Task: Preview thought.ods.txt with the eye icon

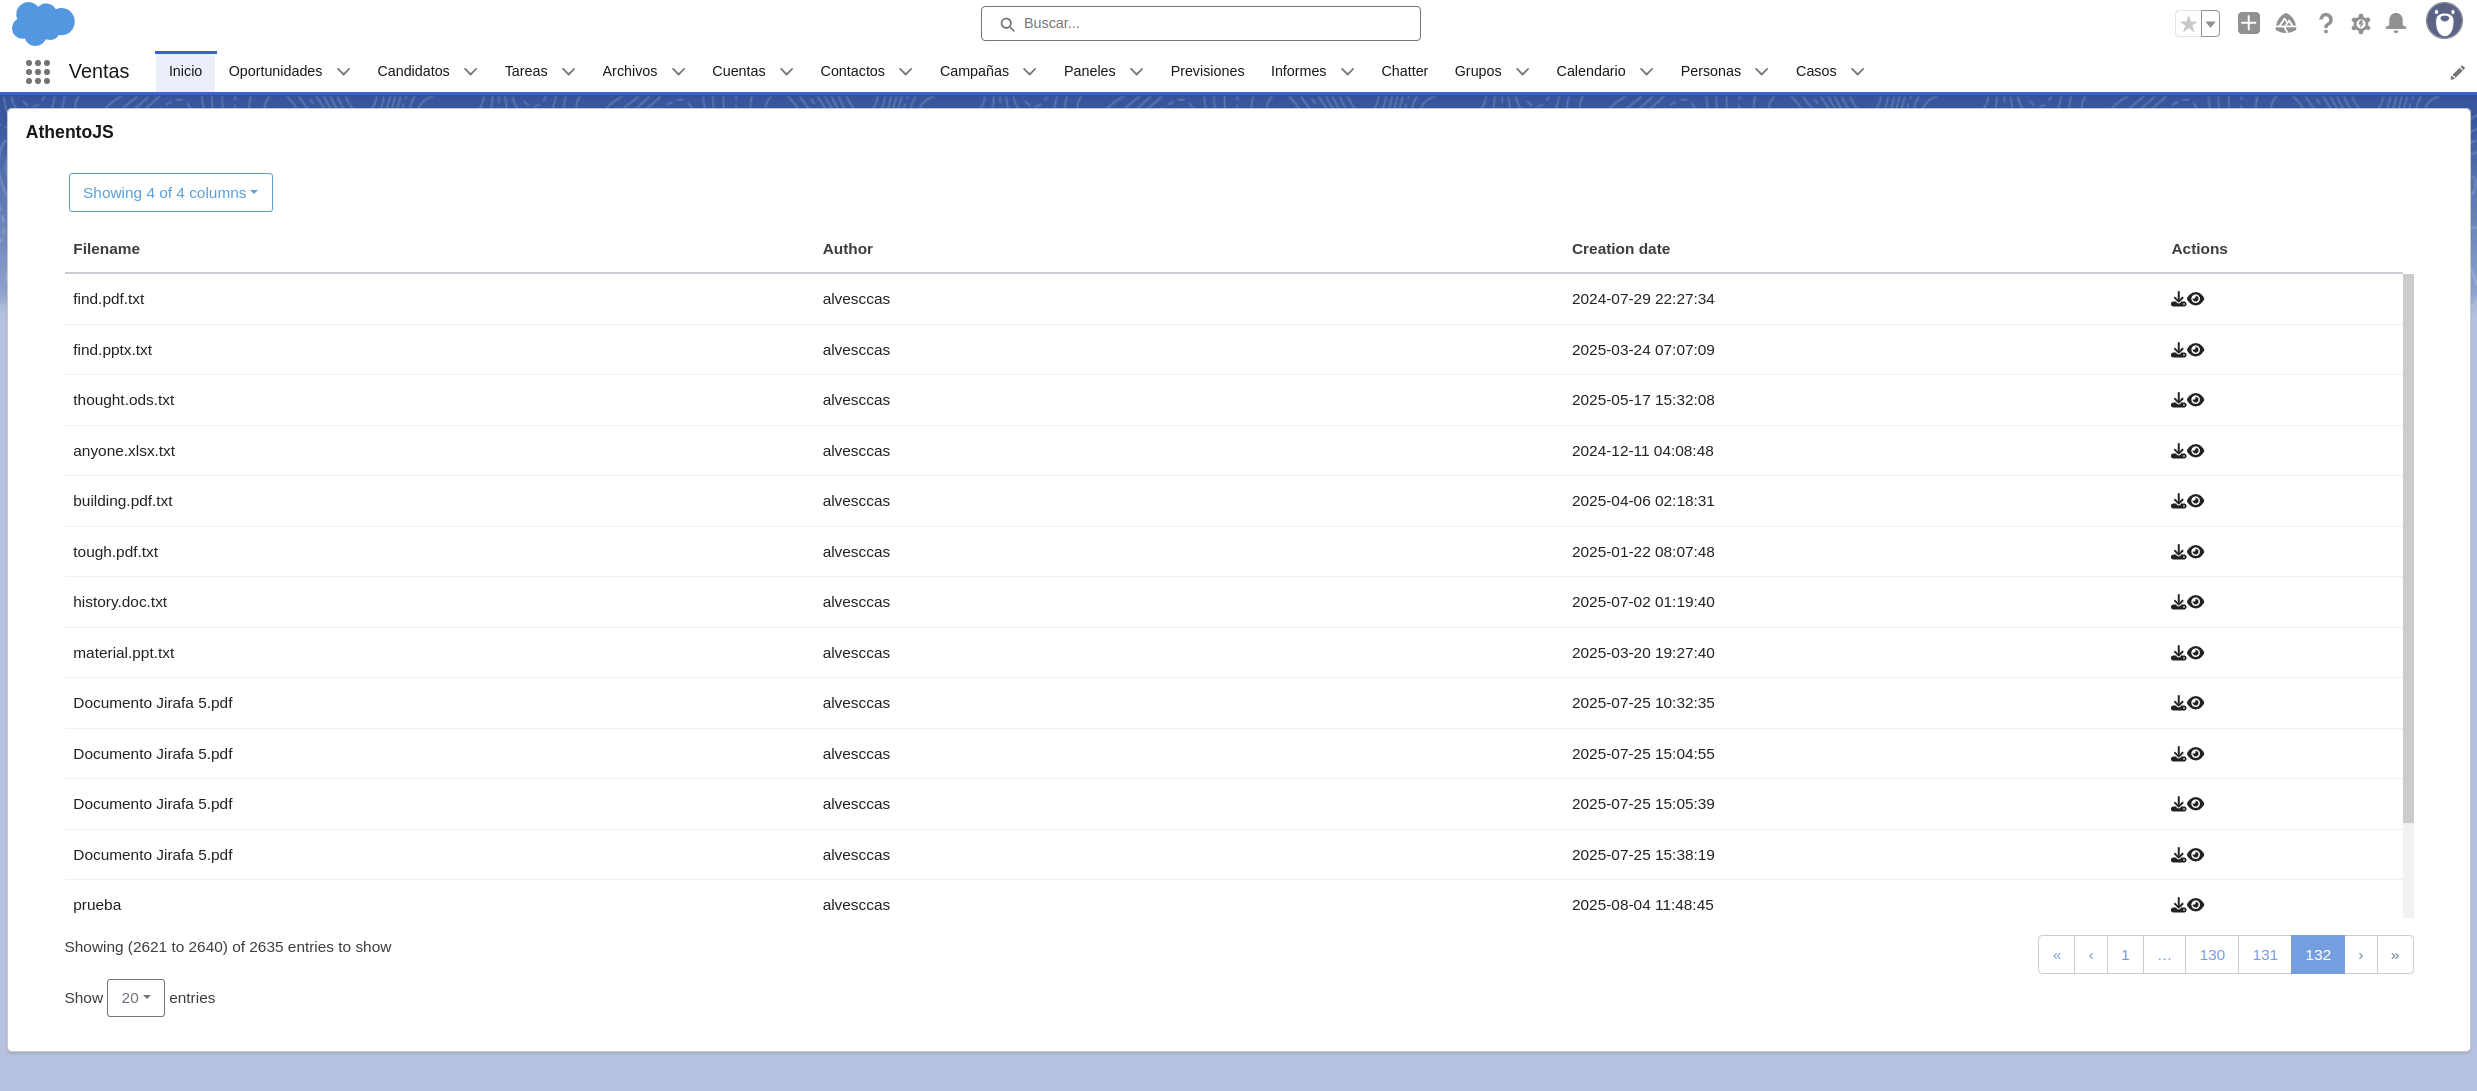Action: click(x=2196, y=400)
